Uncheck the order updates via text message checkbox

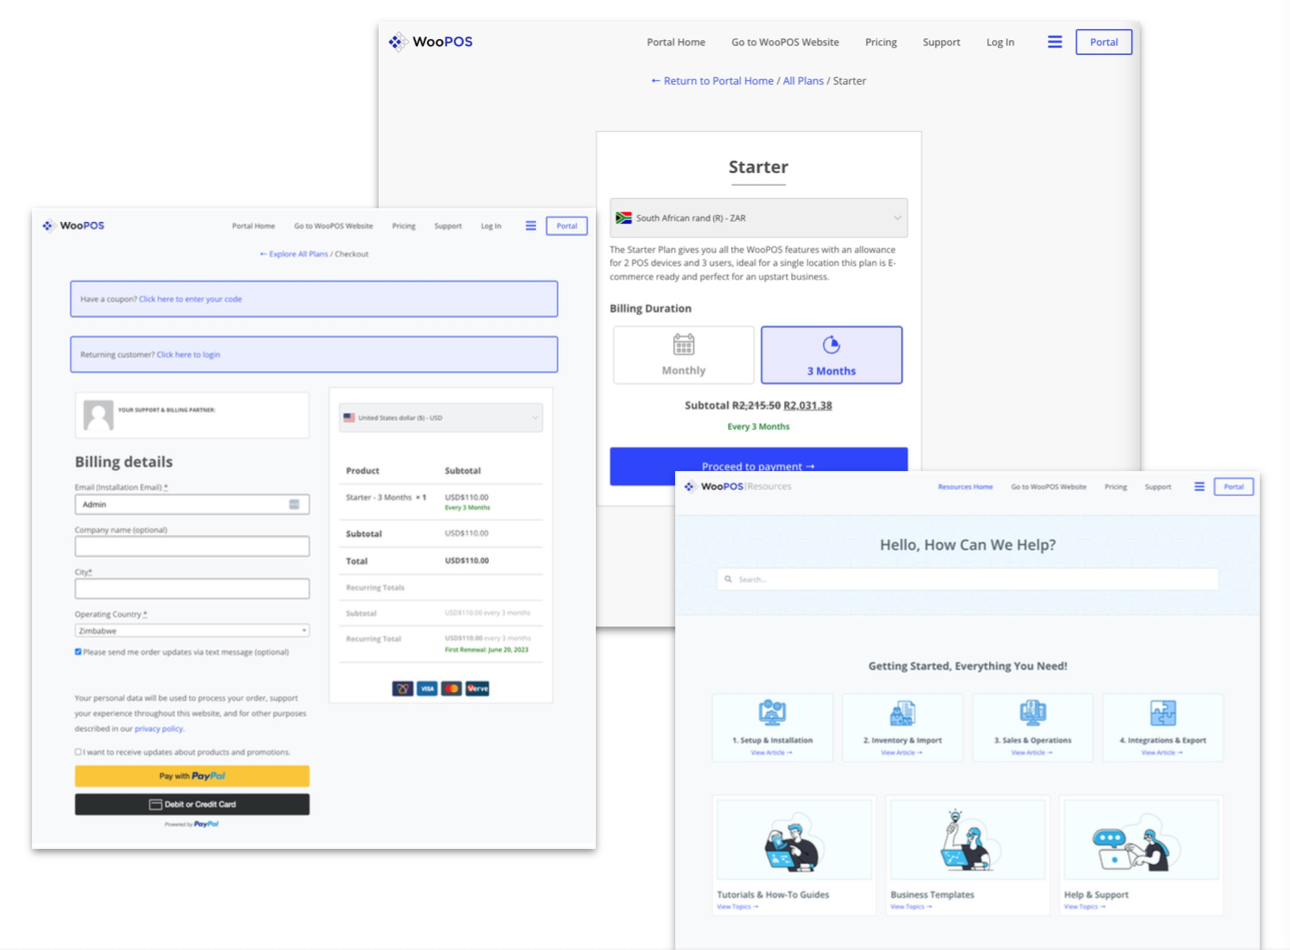pos(78,652)
